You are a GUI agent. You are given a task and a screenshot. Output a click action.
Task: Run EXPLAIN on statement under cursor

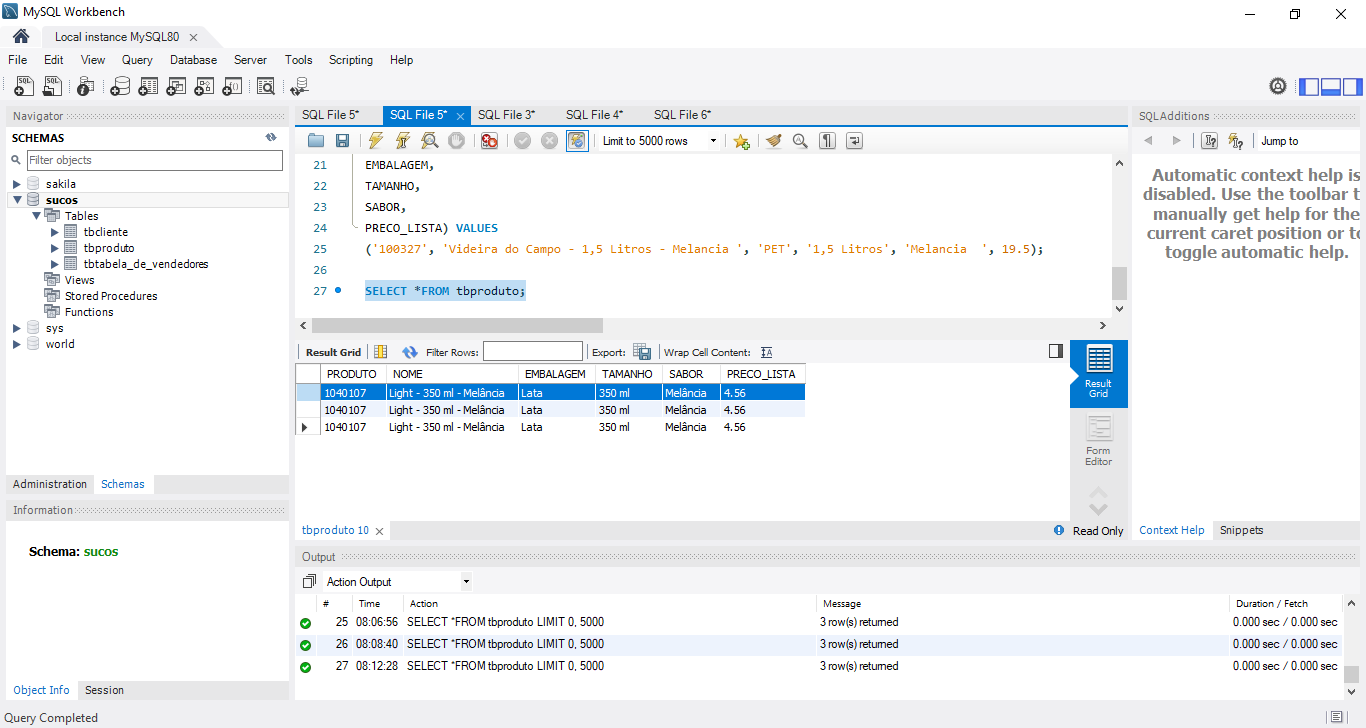pyautogui.click(x=429, y=141)
